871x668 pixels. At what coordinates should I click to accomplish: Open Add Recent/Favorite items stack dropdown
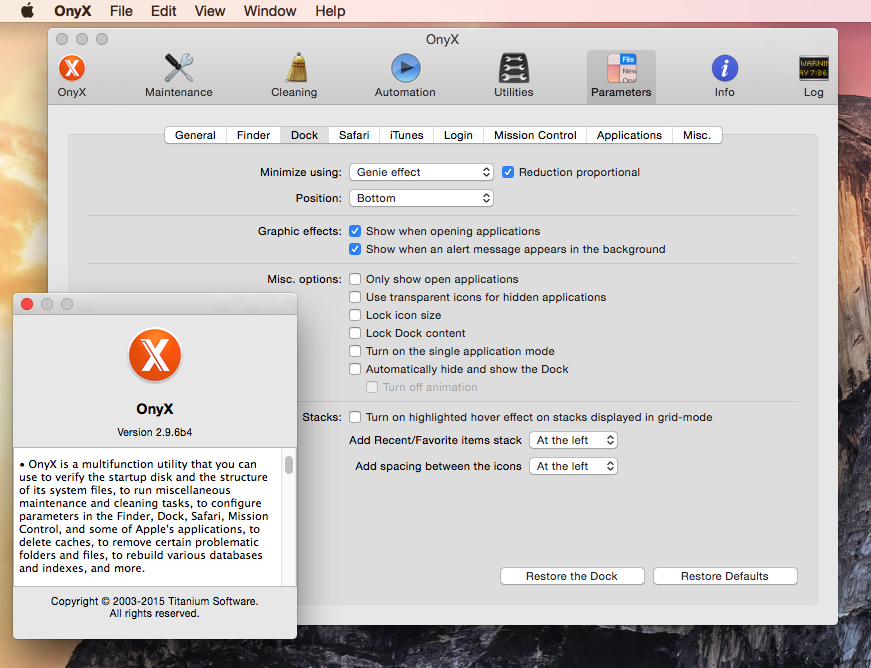click(x=573, y=440)
